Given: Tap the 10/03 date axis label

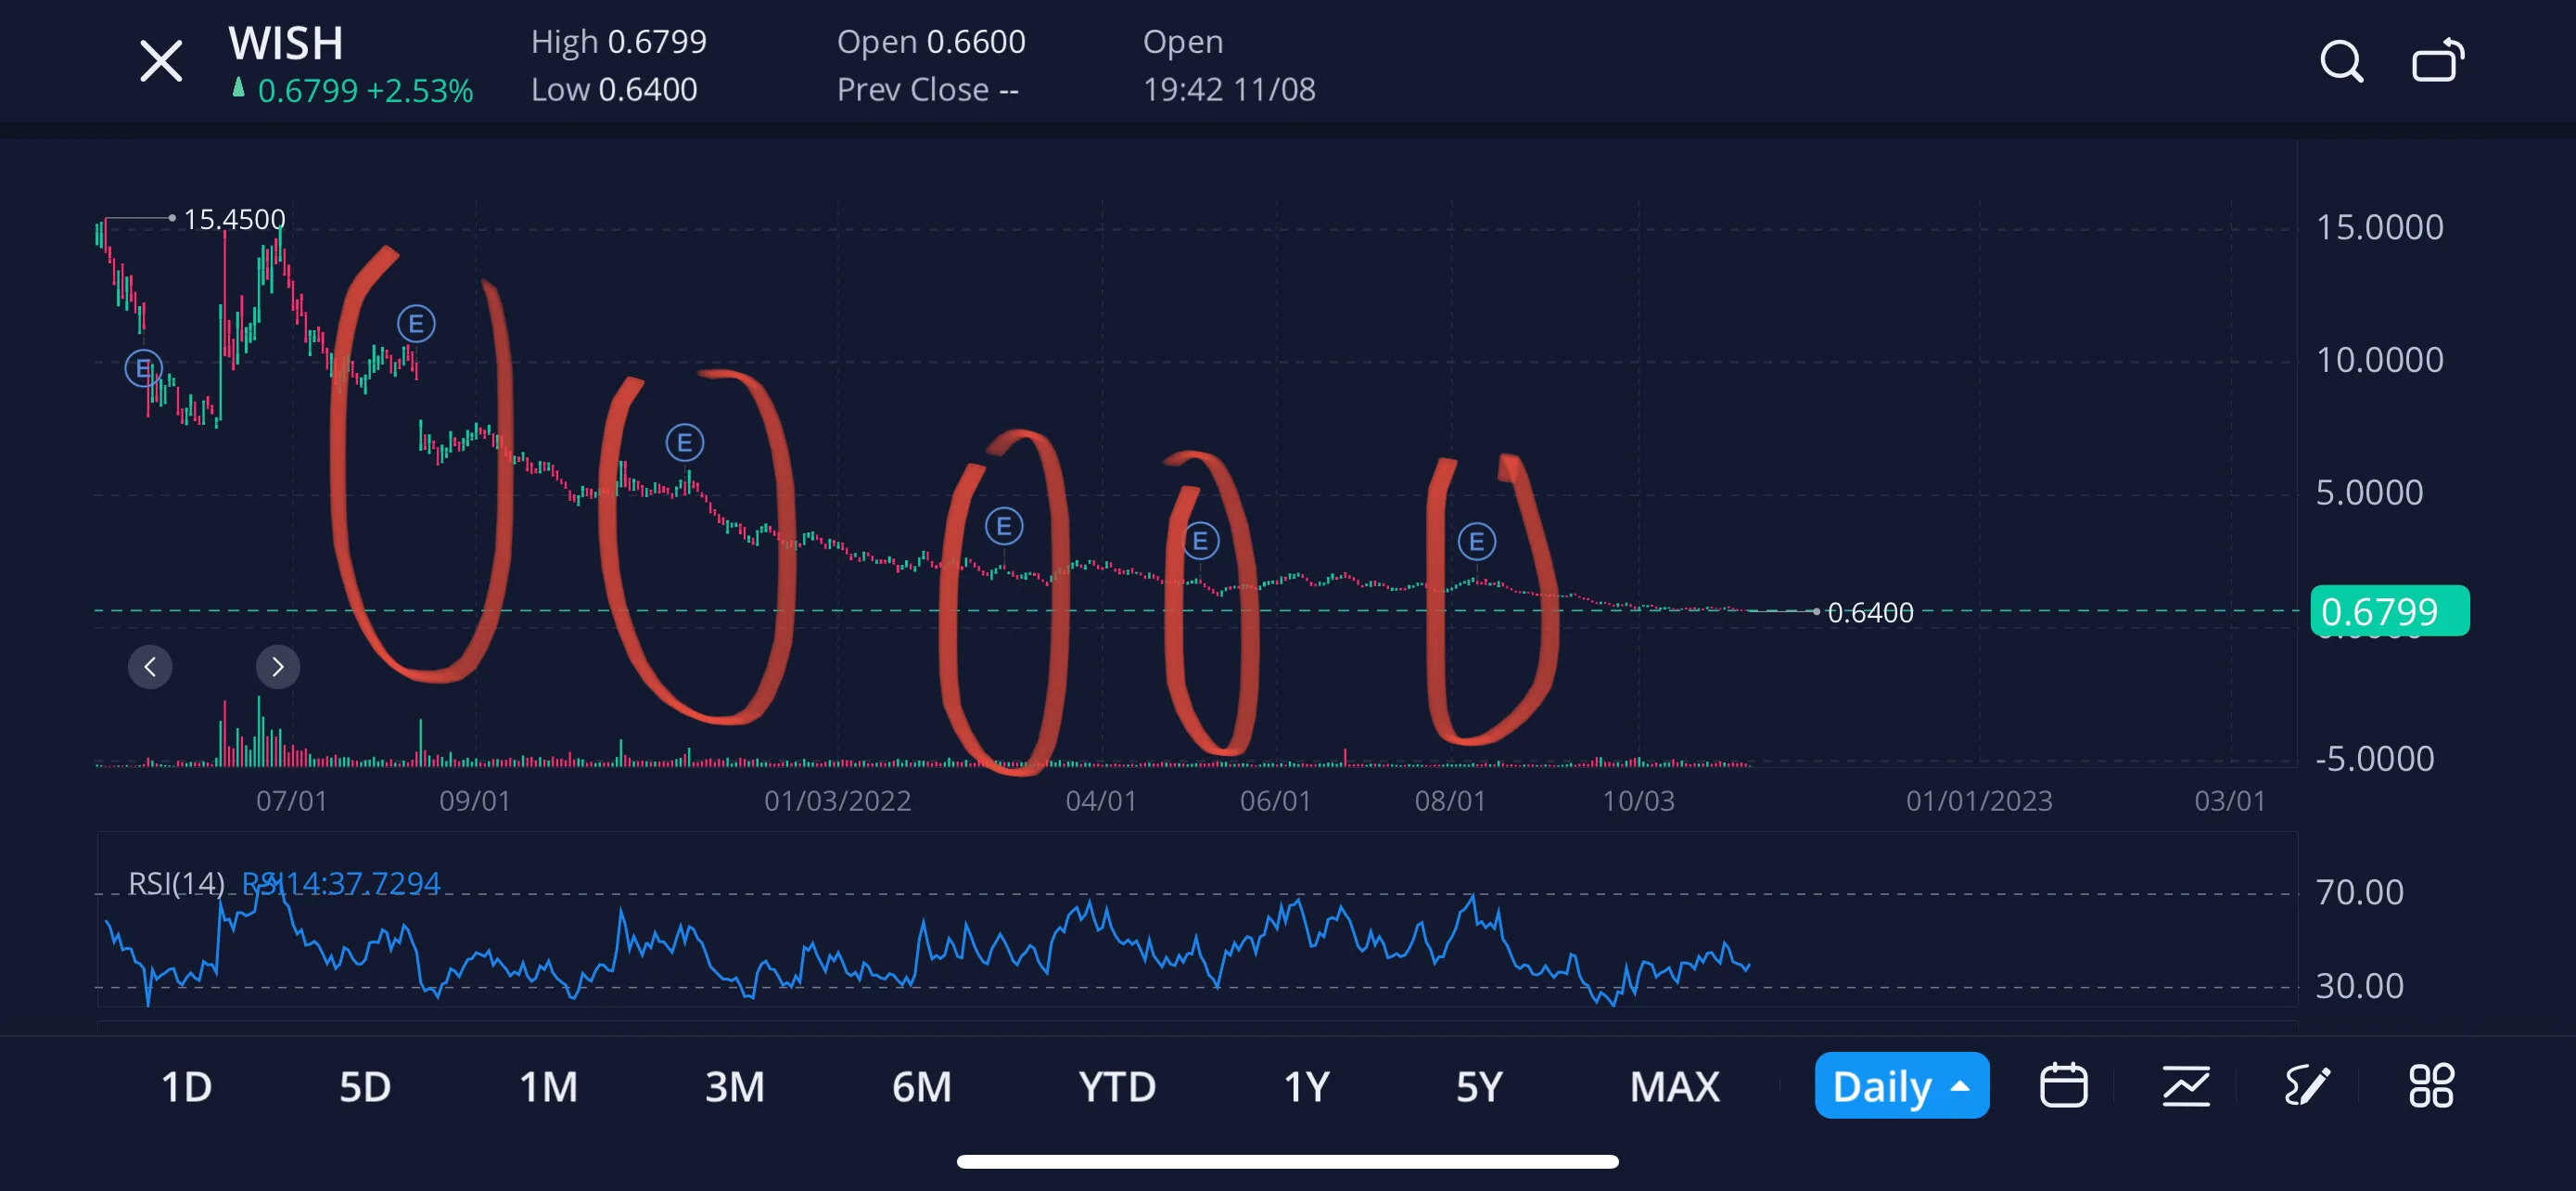Looking at the screenshot, I should pyautogui.click(x=1638, y=800).
